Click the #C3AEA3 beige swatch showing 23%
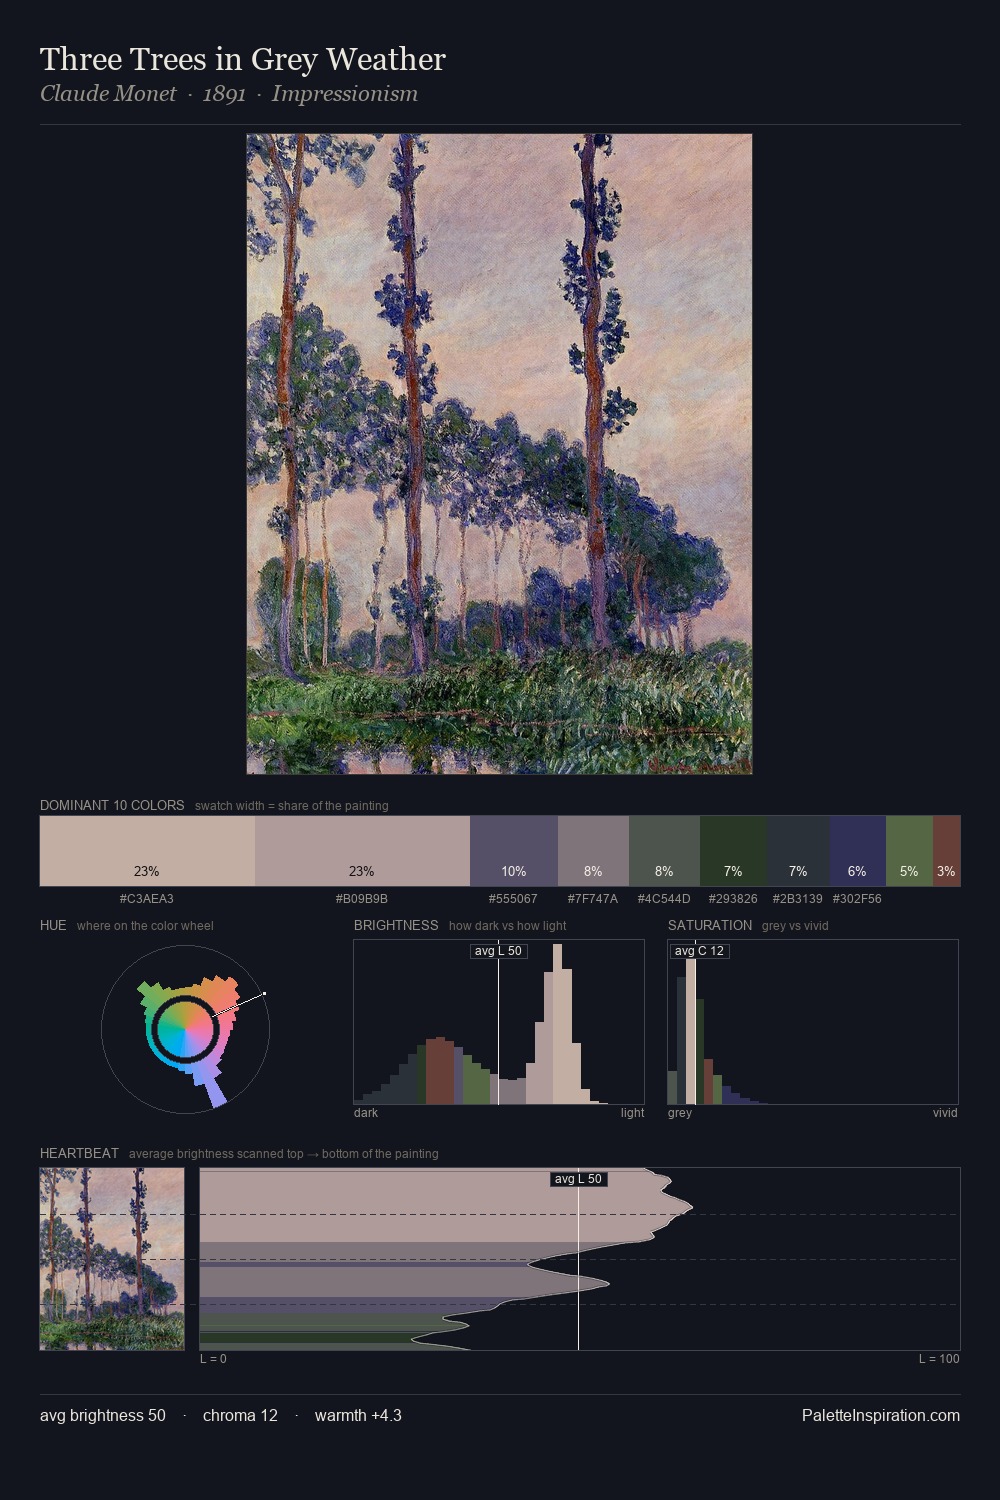This screenshot has width=1000, height=1500. pos(147,851)
